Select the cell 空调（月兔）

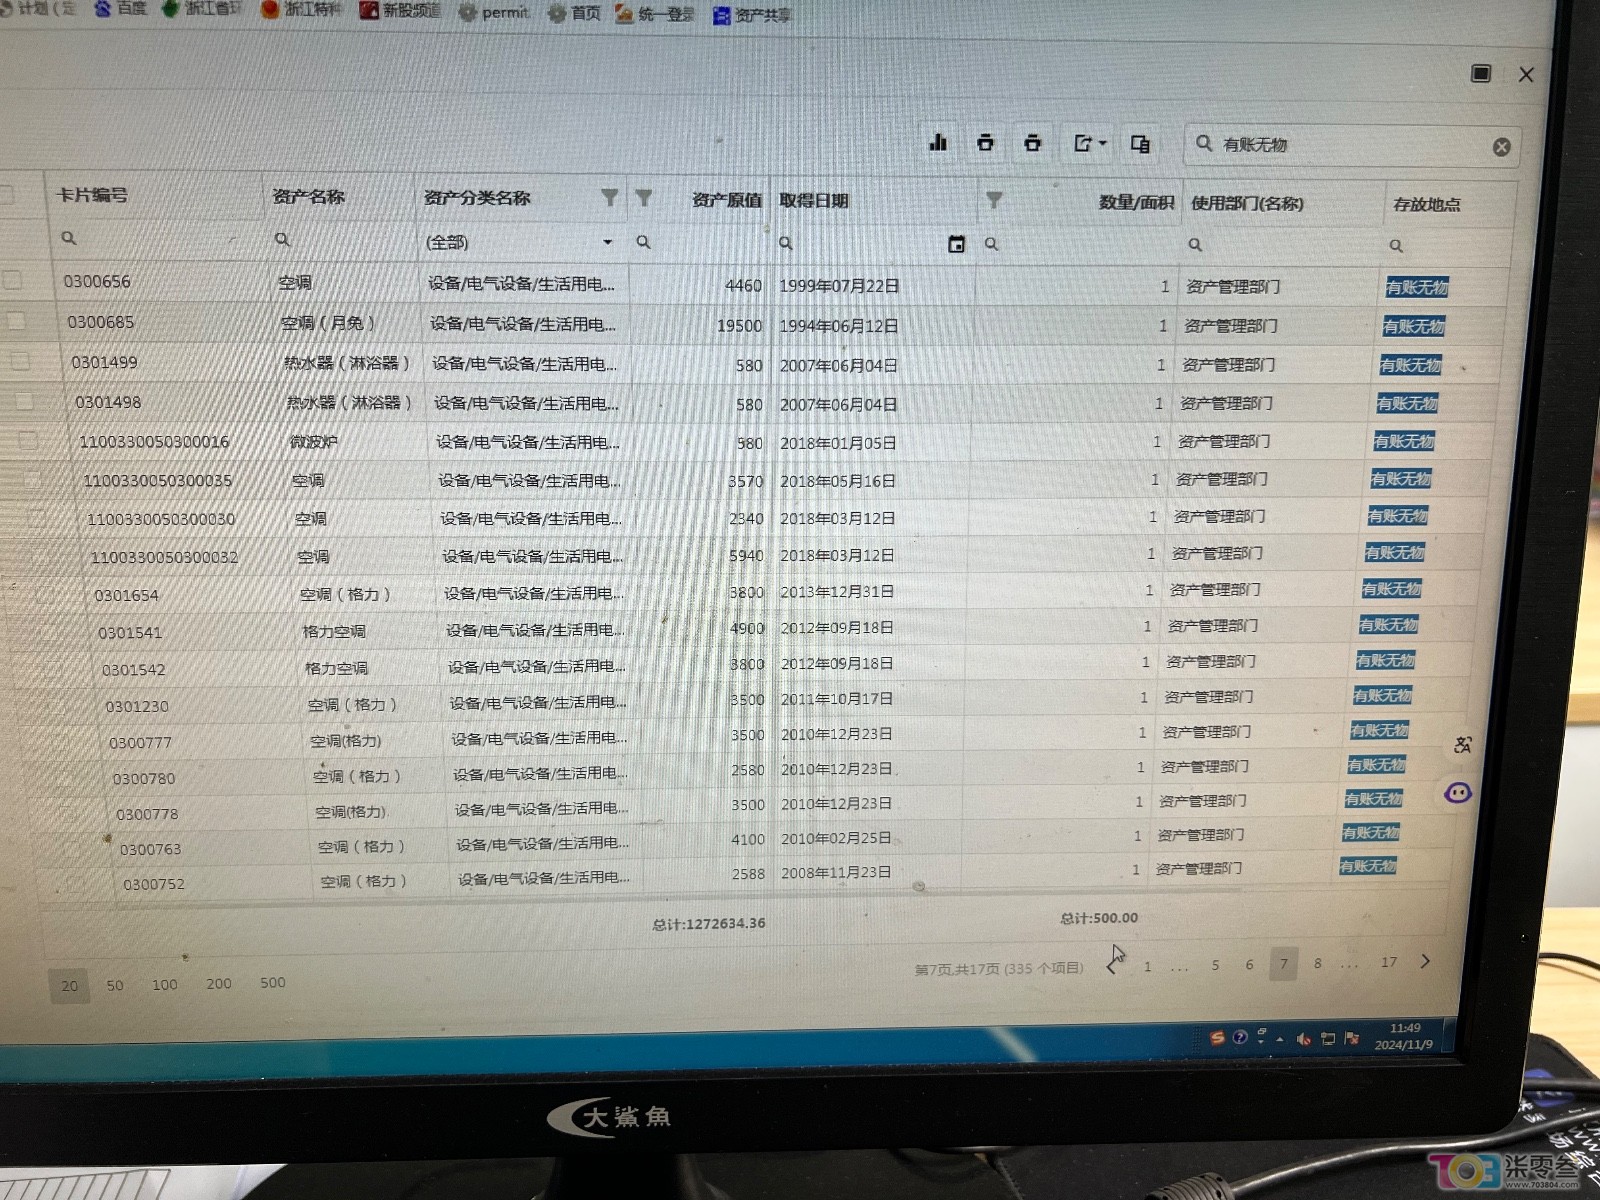(328, 323)
